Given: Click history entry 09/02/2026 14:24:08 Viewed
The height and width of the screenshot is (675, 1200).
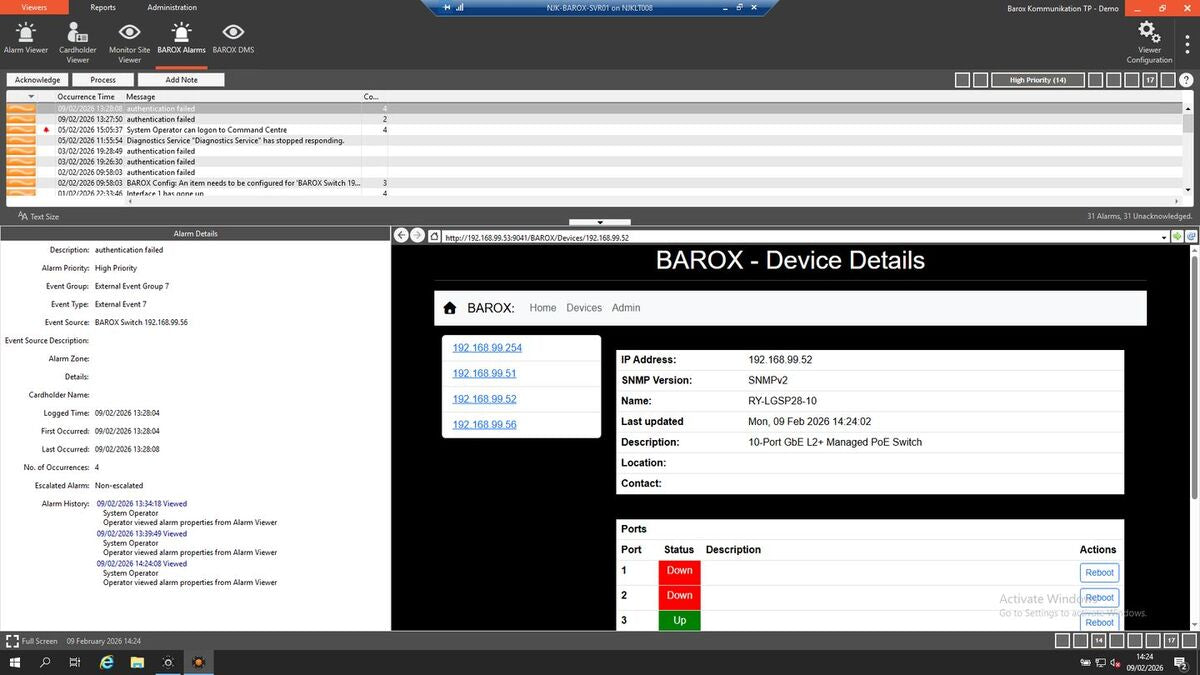Looking at the screenshot, I should 142,564.
